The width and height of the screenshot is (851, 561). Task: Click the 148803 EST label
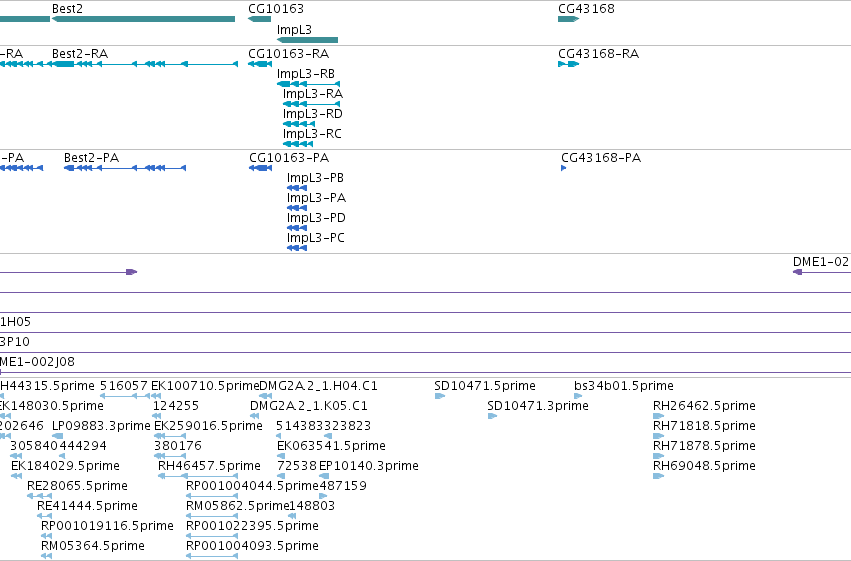(x=312, y=506)
